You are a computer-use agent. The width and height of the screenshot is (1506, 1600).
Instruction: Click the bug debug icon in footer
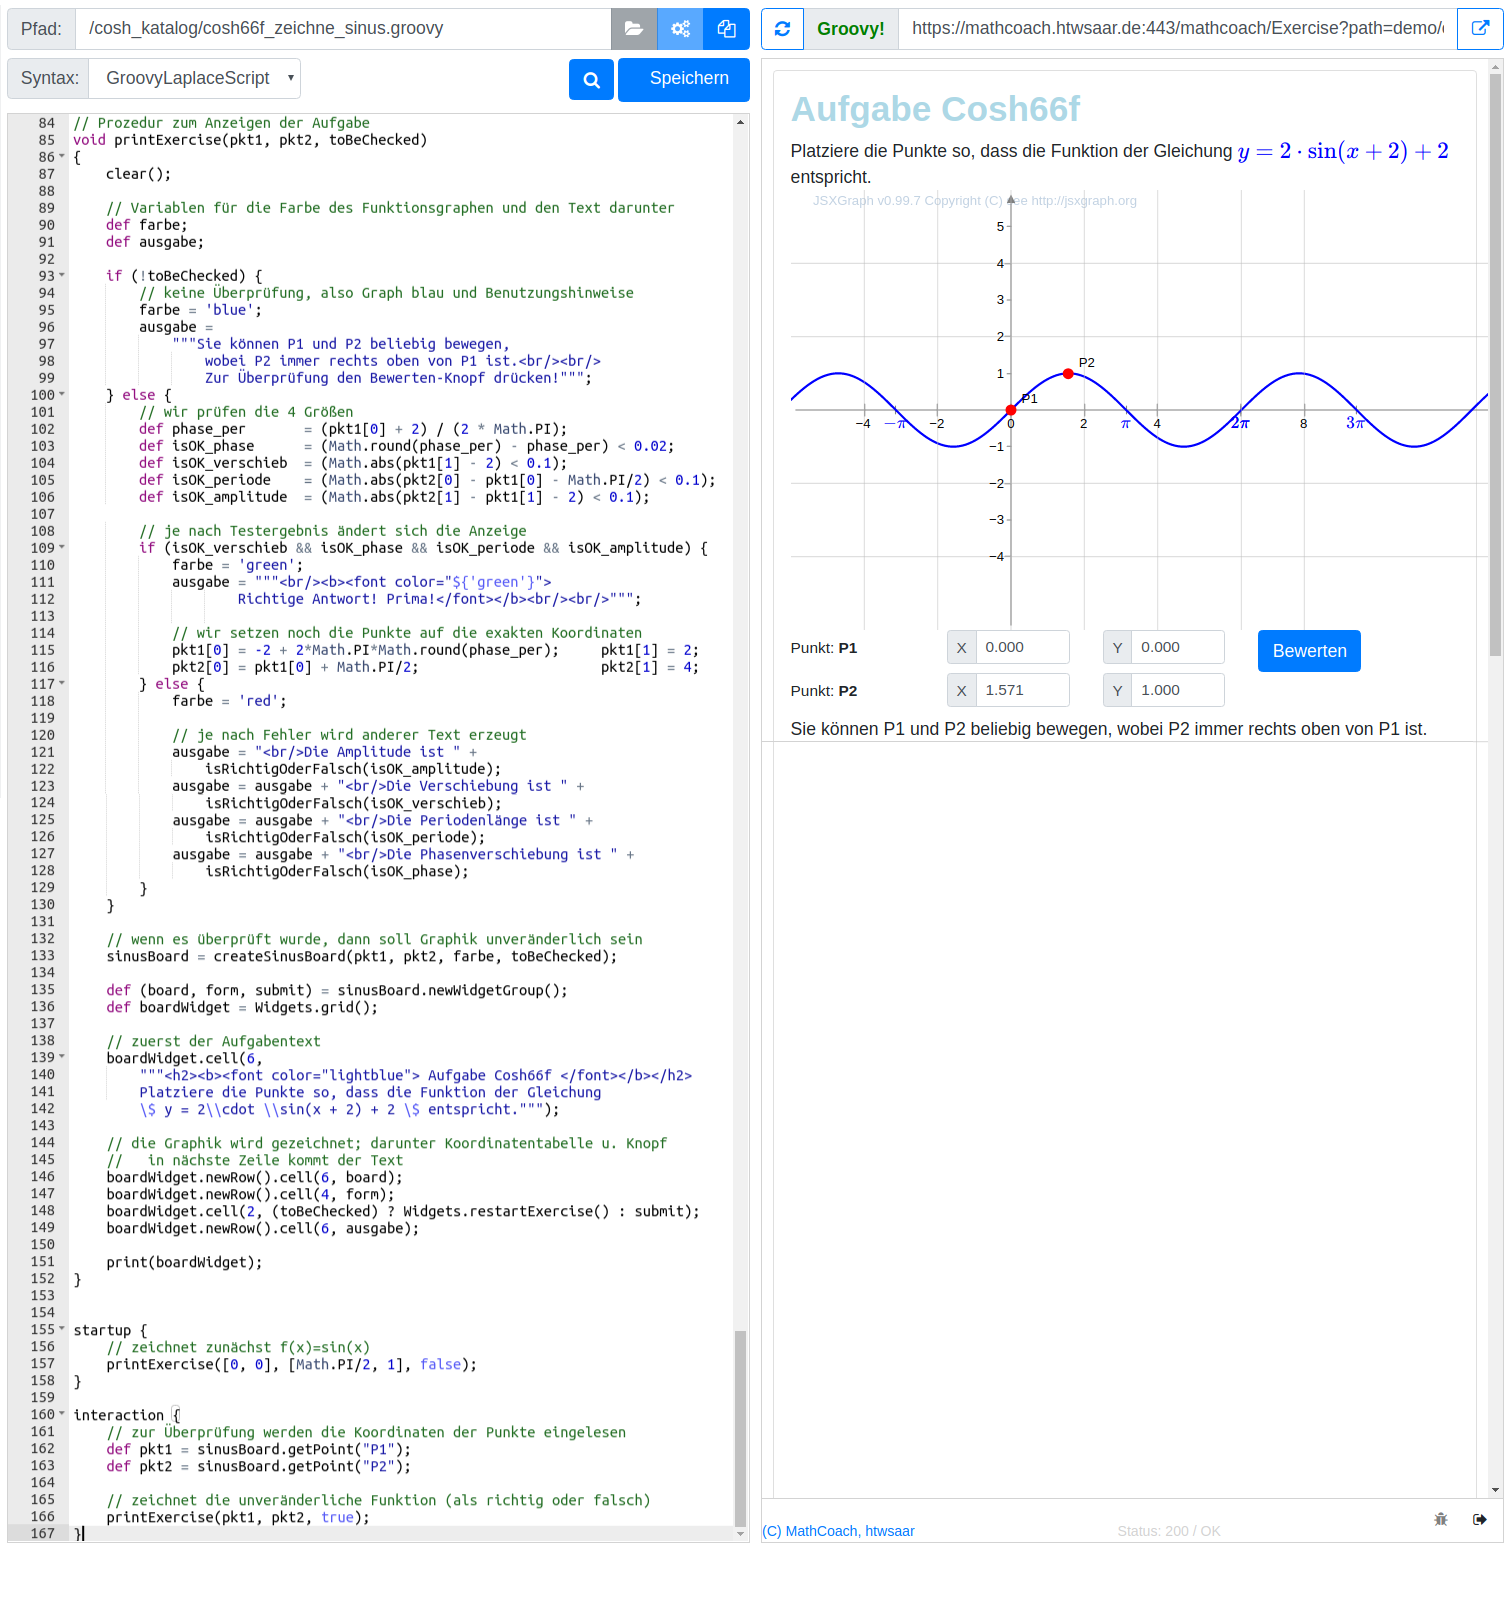[x=1441, y=1519]
